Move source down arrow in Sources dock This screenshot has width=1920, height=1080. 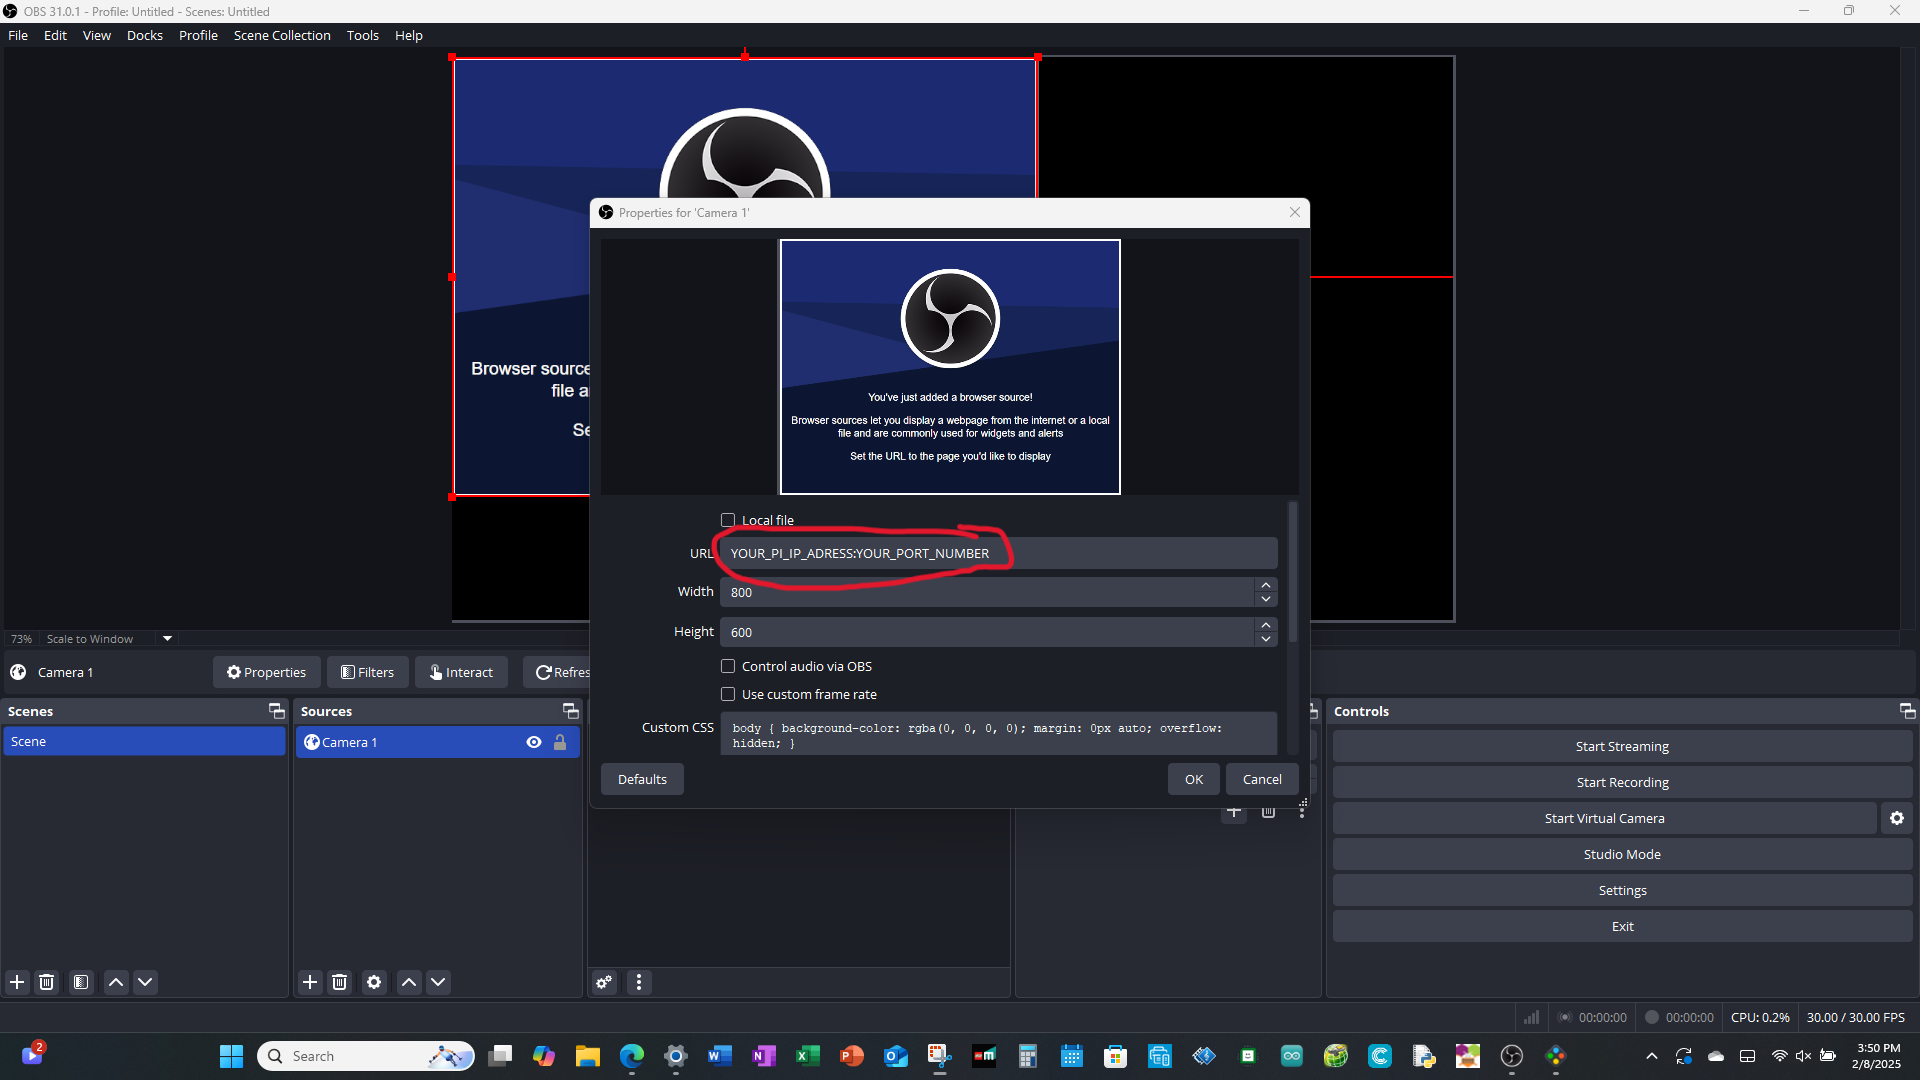tap(438, 982)
